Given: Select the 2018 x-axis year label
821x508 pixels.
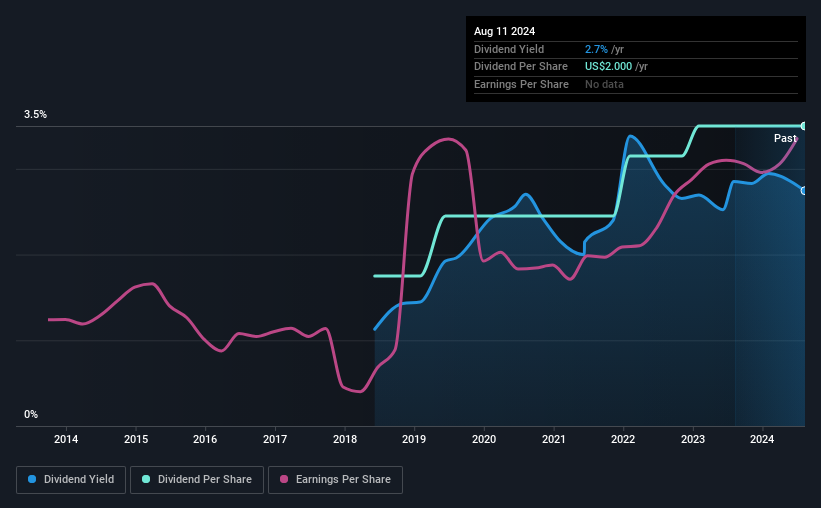Looking at the screenshot, I should click(345, 439).
